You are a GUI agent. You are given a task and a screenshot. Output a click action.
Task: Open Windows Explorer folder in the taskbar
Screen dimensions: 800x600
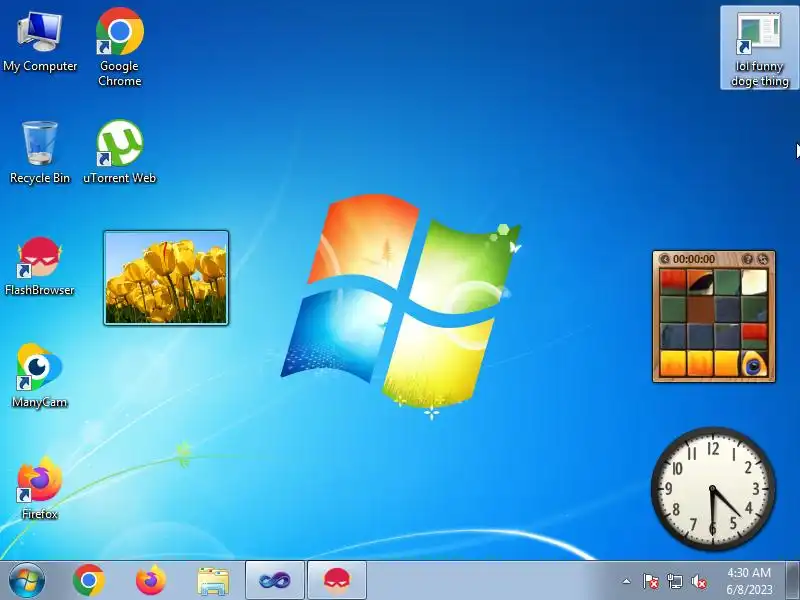[x=213, y=581]
